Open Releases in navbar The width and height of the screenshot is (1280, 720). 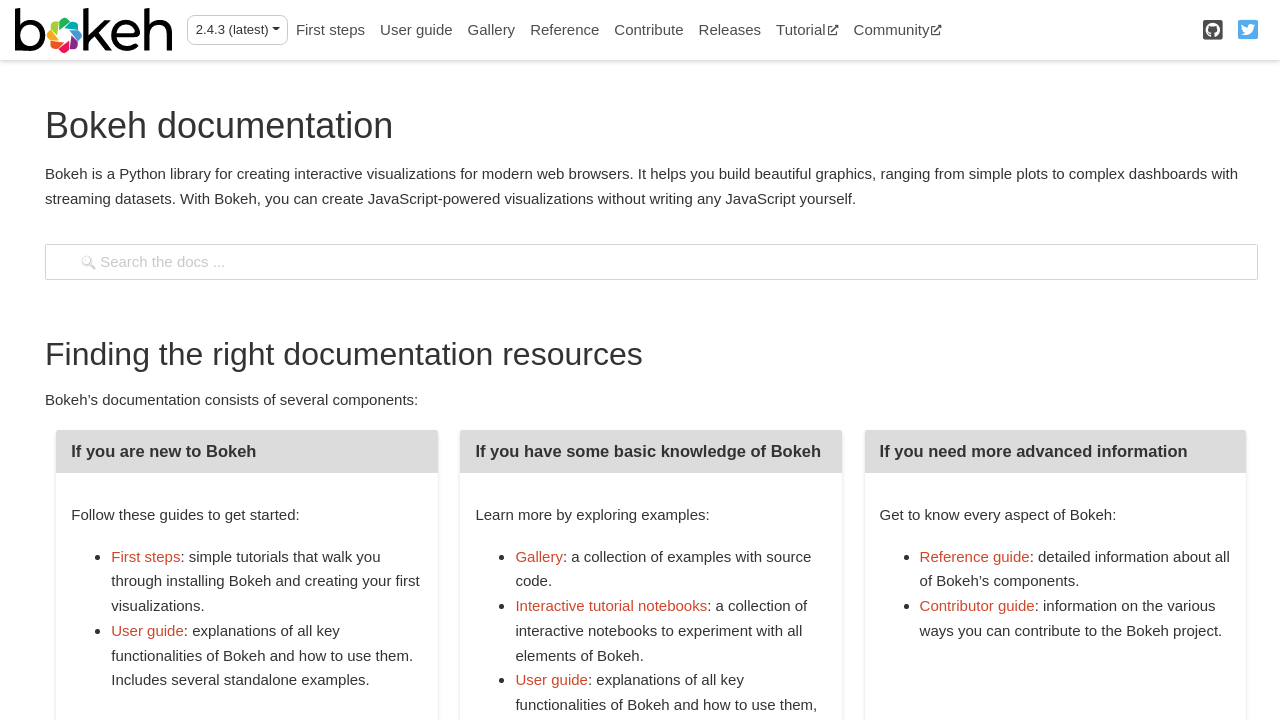(x=729, y=30)
